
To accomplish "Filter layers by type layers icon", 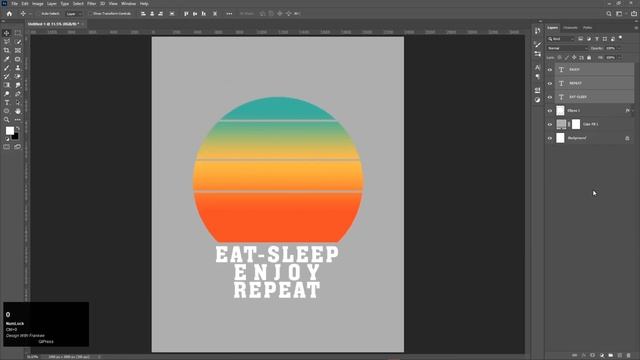I will click(x=597, y=39).
